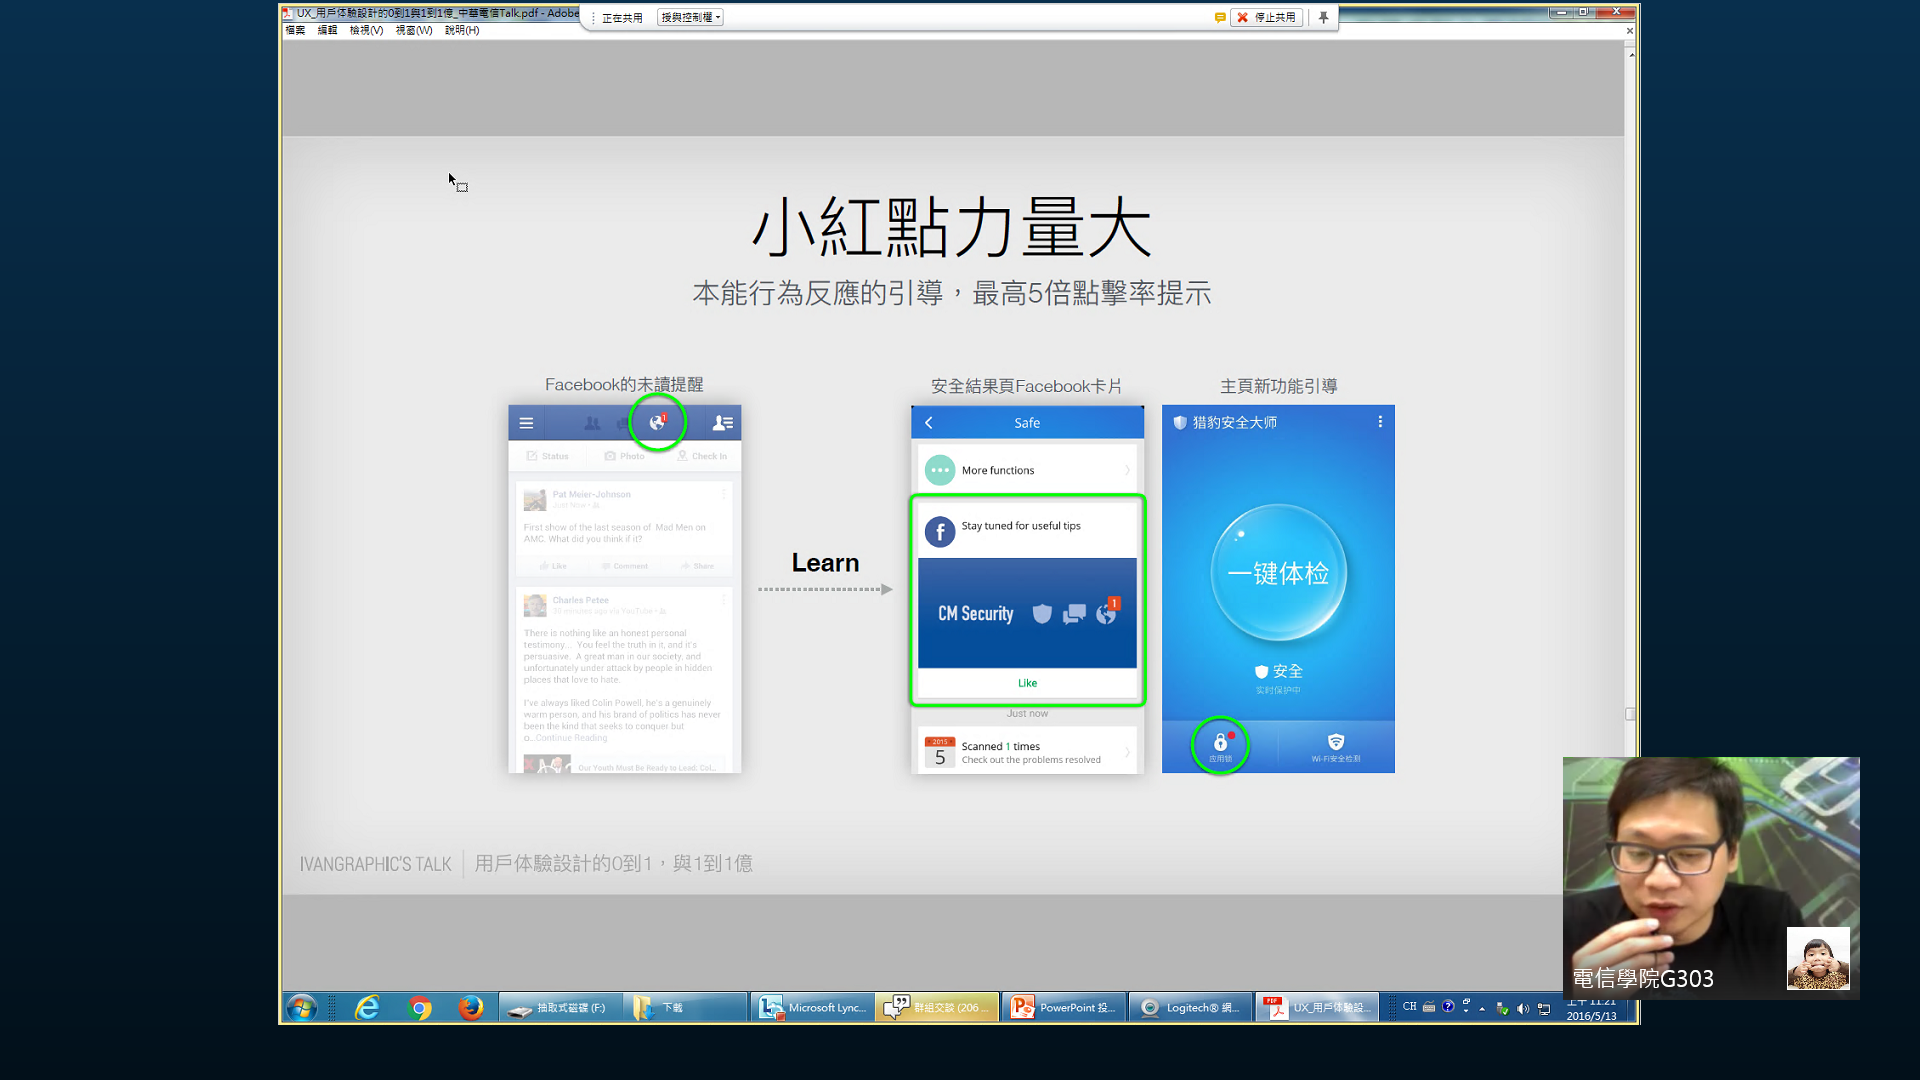Switch to Microsoft Lync taskbar item
The width and height of the screenshot is (1920, 1080).
coord(812,1007)
